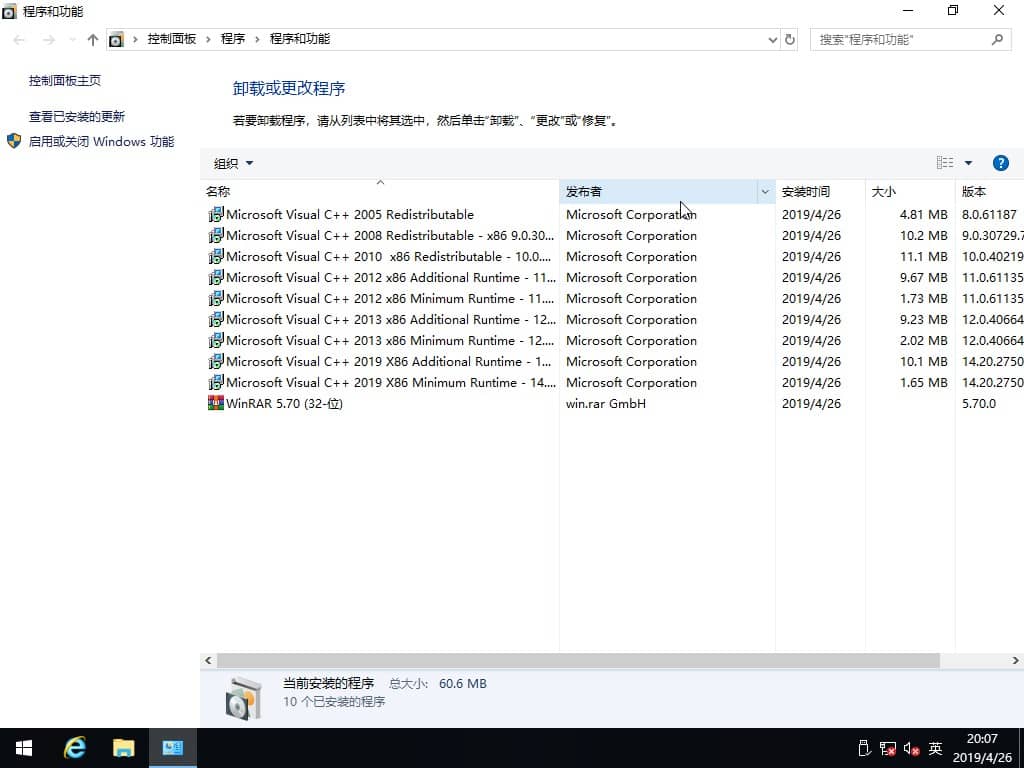Screen dimensions: 1024x768
Task: Expand the address bar history dropdown
Action: point(773,40)
